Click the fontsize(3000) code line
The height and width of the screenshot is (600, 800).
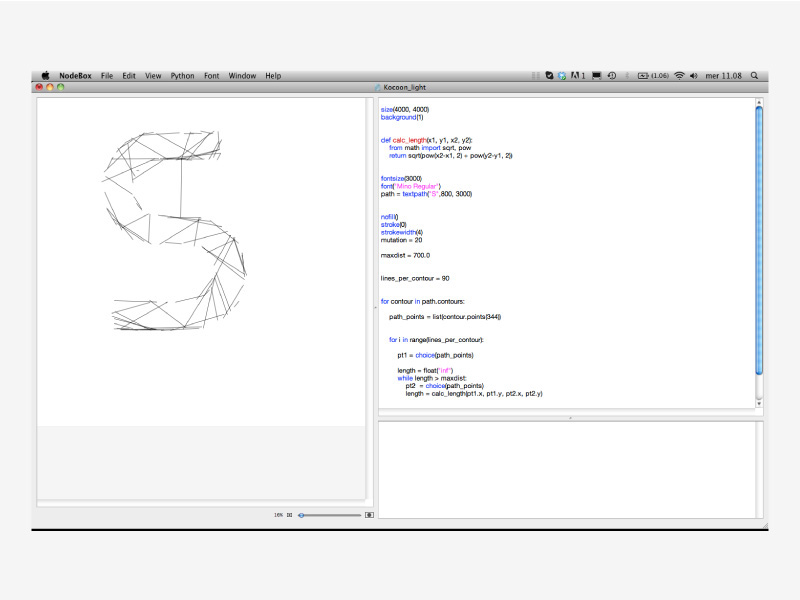(401, 179)
